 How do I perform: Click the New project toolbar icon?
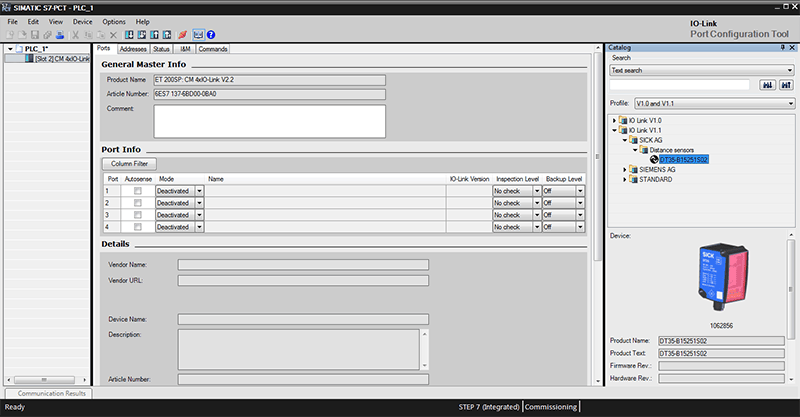tap(10, 35)
